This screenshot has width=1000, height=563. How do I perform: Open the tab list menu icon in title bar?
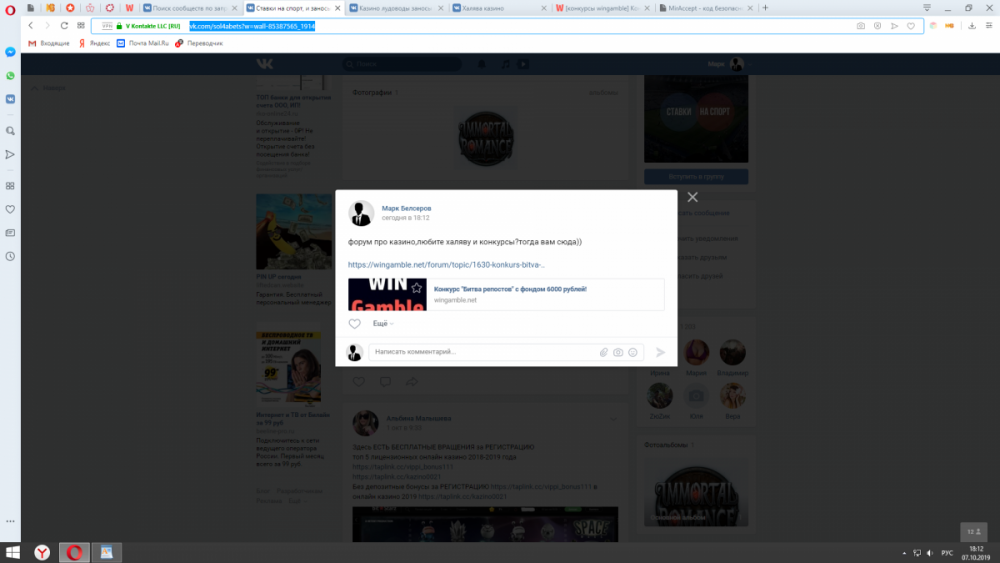[927, 8]
